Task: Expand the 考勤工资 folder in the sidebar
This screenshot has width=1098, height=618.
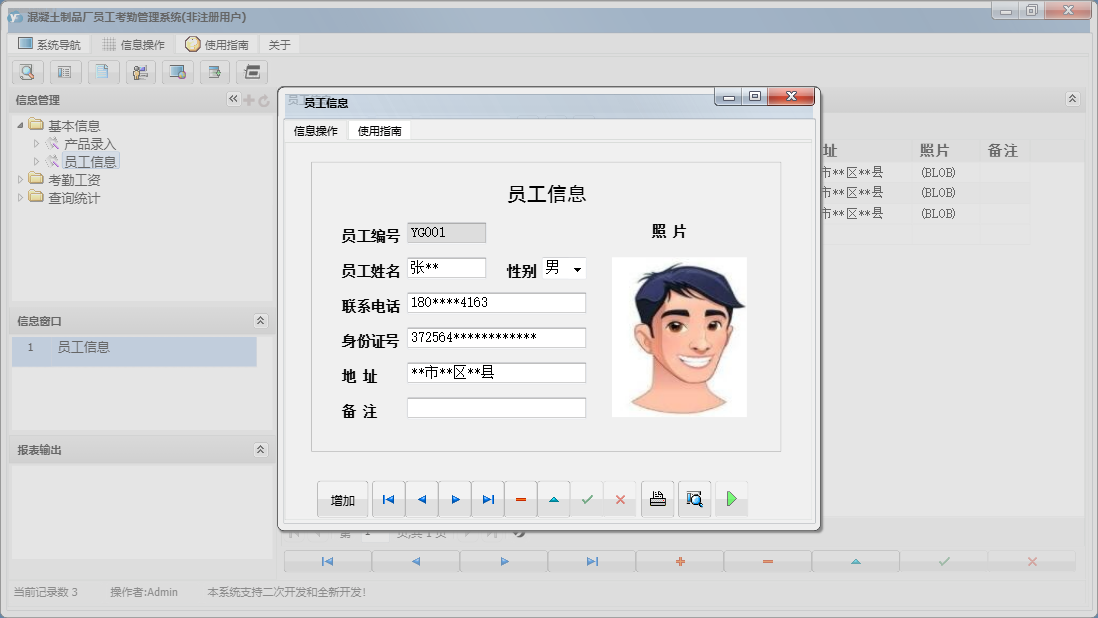Action: [22, 180]
